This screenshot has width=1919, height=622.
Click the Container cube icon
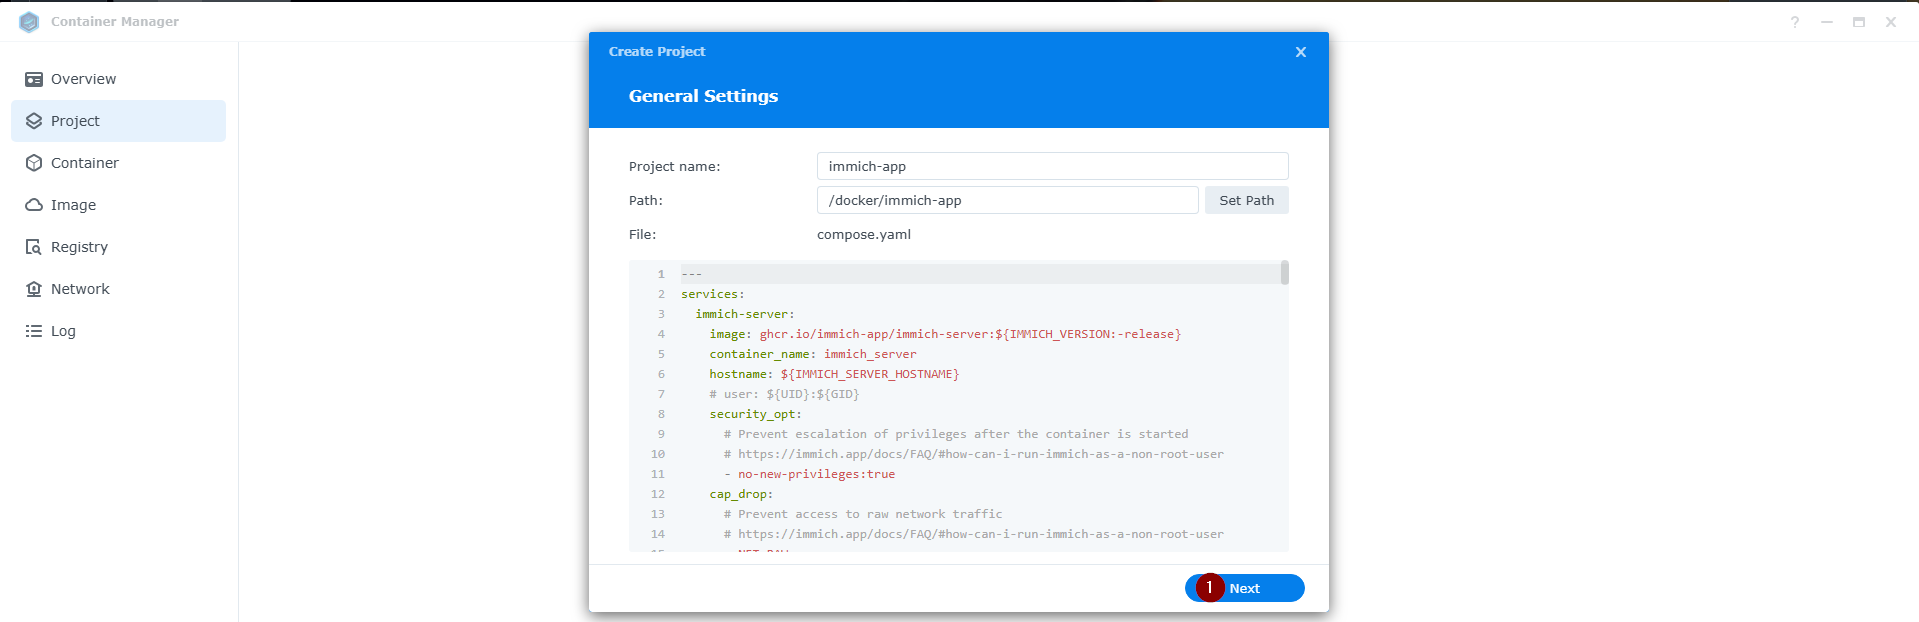(x=34, y=163)
